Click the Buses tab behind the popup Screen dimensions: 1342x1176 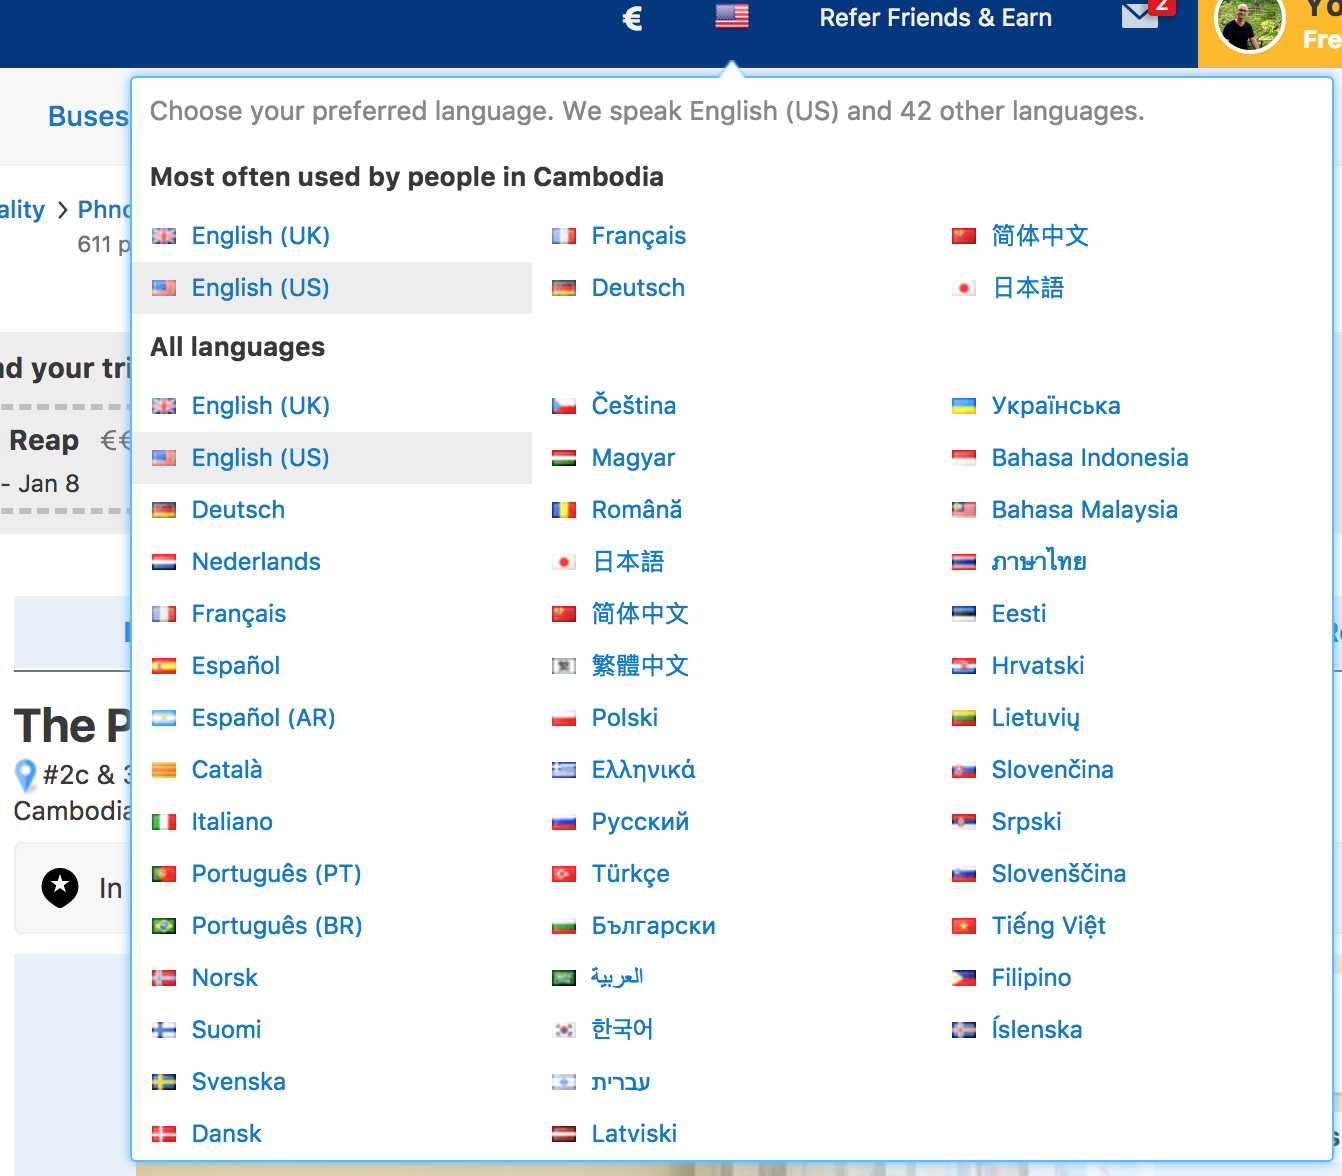pyautogui.click(x=88, y=116)
